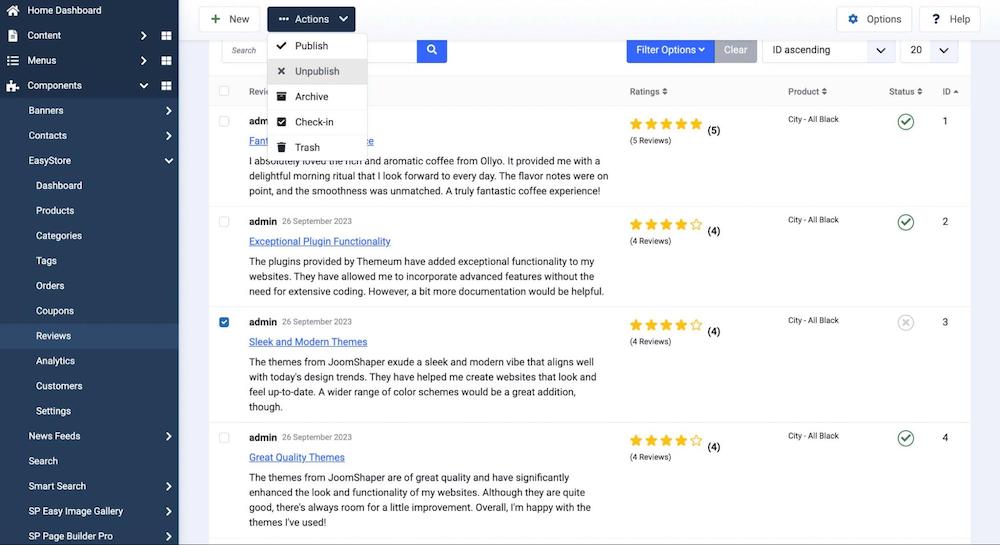Expand the Filter Options dropdown

click(x=670, y=50)
